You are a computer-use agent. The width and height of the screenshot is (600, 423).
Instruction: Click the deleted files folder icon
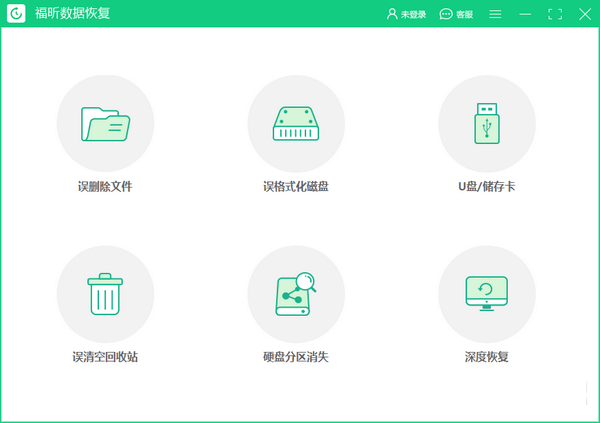point(105,123)
